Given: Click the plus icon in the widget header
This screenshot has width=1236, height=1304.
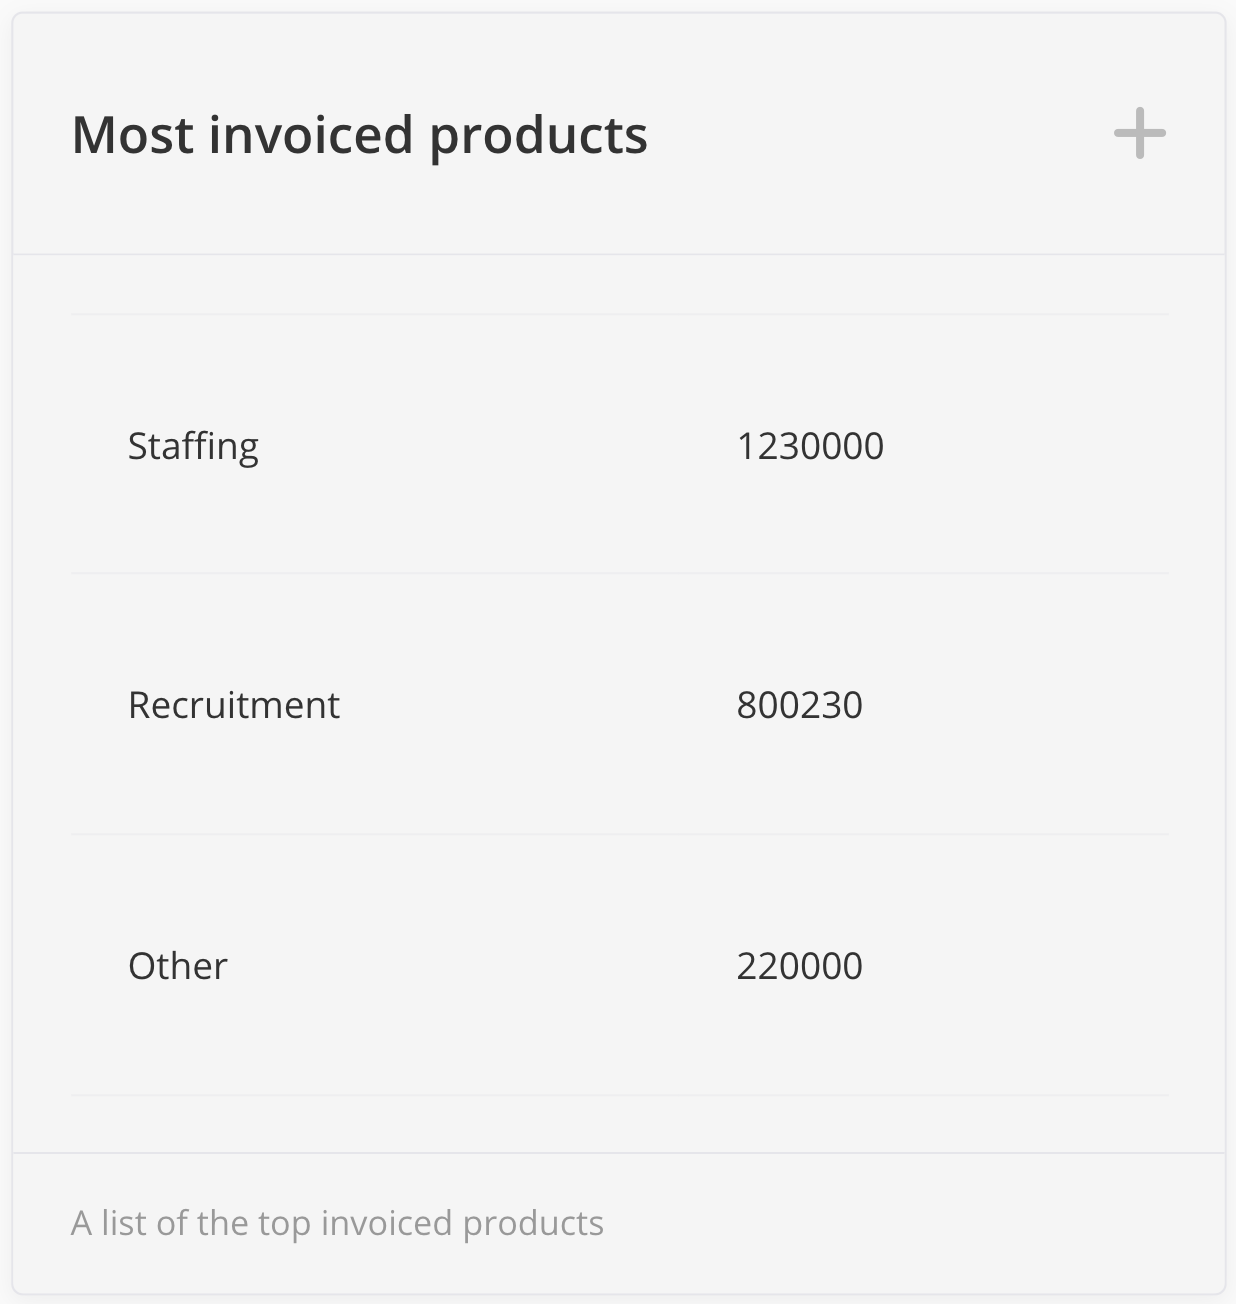Looking at the screenshot, I should pos(1140,134).
